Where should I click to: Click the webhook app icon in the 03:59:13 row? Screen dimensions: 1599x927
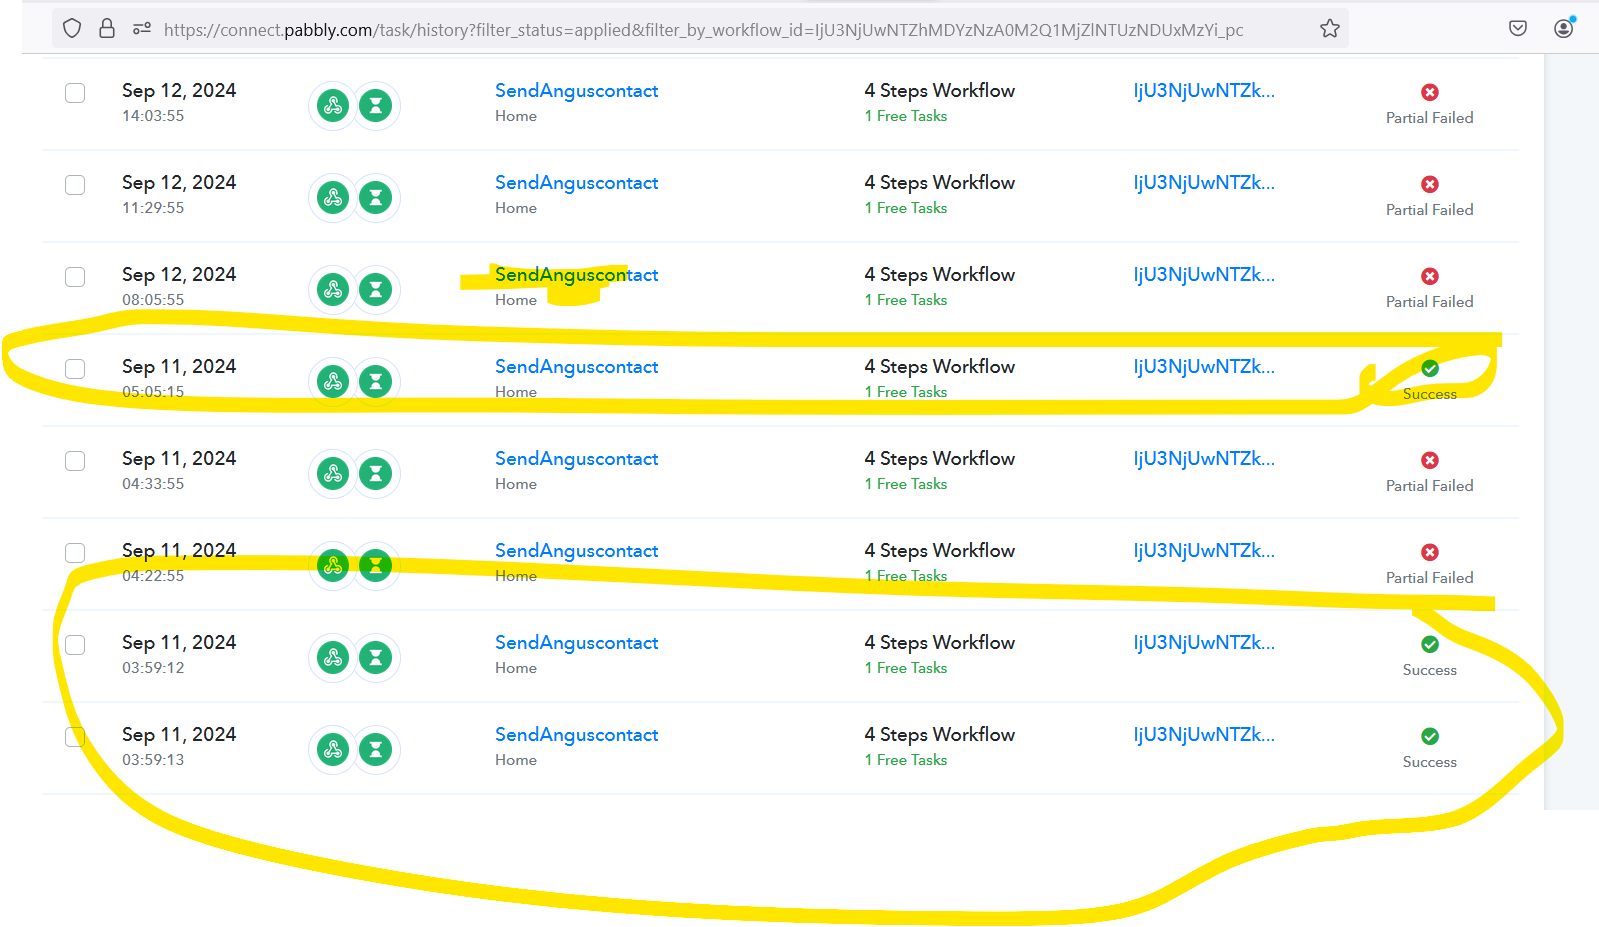333,750
